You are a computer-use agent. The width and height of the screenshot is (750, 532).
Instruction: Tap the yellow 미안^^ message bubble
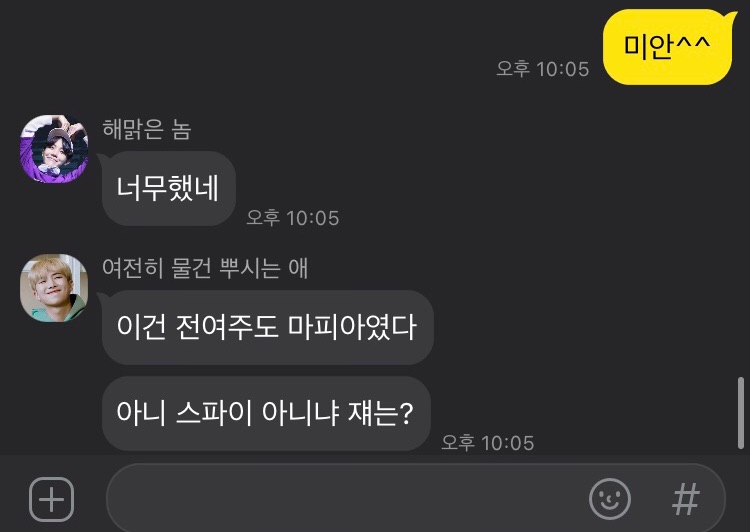coord(667,47)
